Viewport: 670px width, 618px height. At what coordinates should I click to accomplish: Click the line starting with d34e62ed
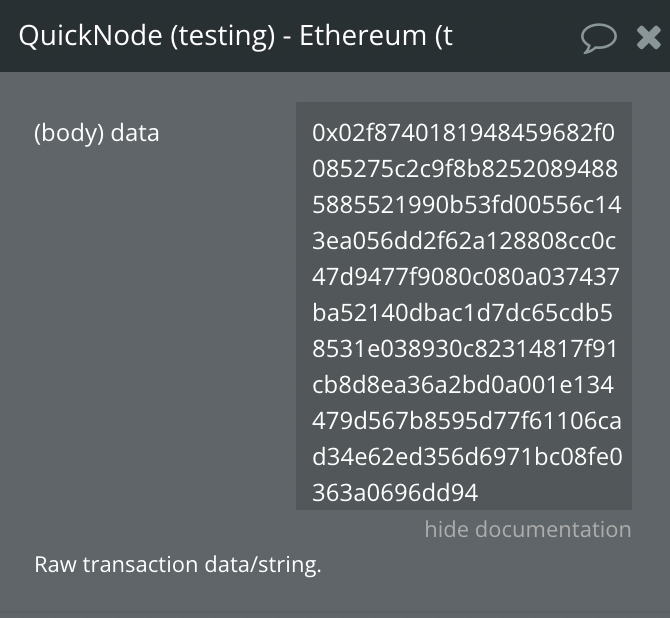tap(467, 456)
